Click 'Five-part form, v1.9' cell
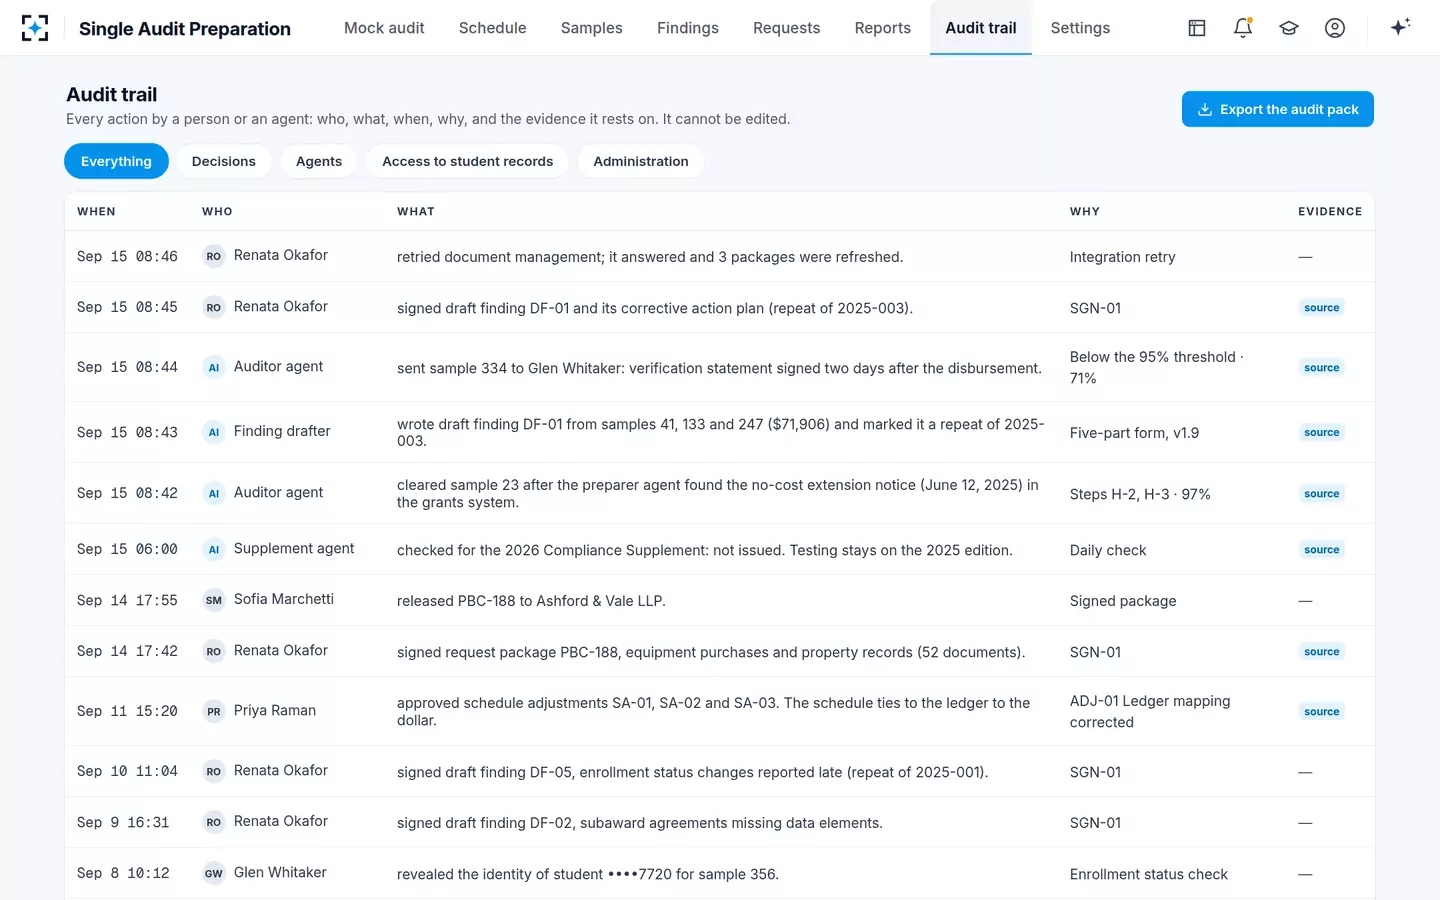Image resolution: width=1440 pixels, height=900 pixels. (x=1134, y=433)
